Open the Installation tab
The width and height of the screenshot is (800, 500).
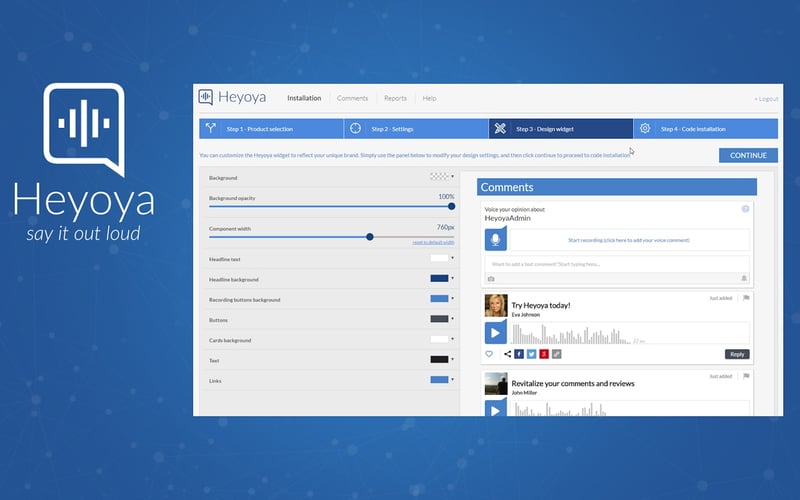(304, 98)
